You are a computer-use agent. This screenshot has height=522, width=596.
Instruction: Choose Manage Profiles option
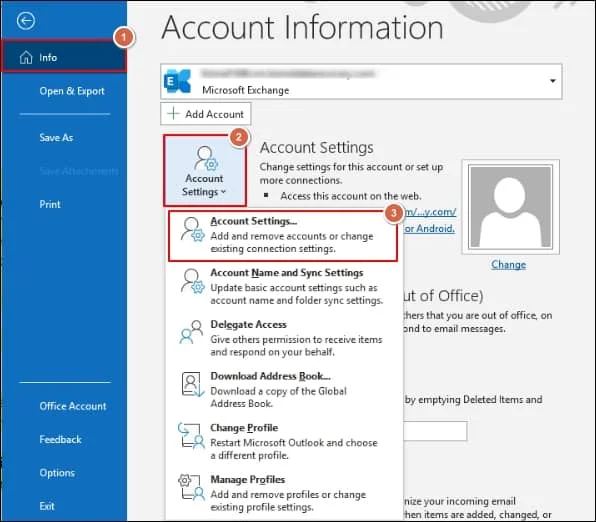[283, 493]
